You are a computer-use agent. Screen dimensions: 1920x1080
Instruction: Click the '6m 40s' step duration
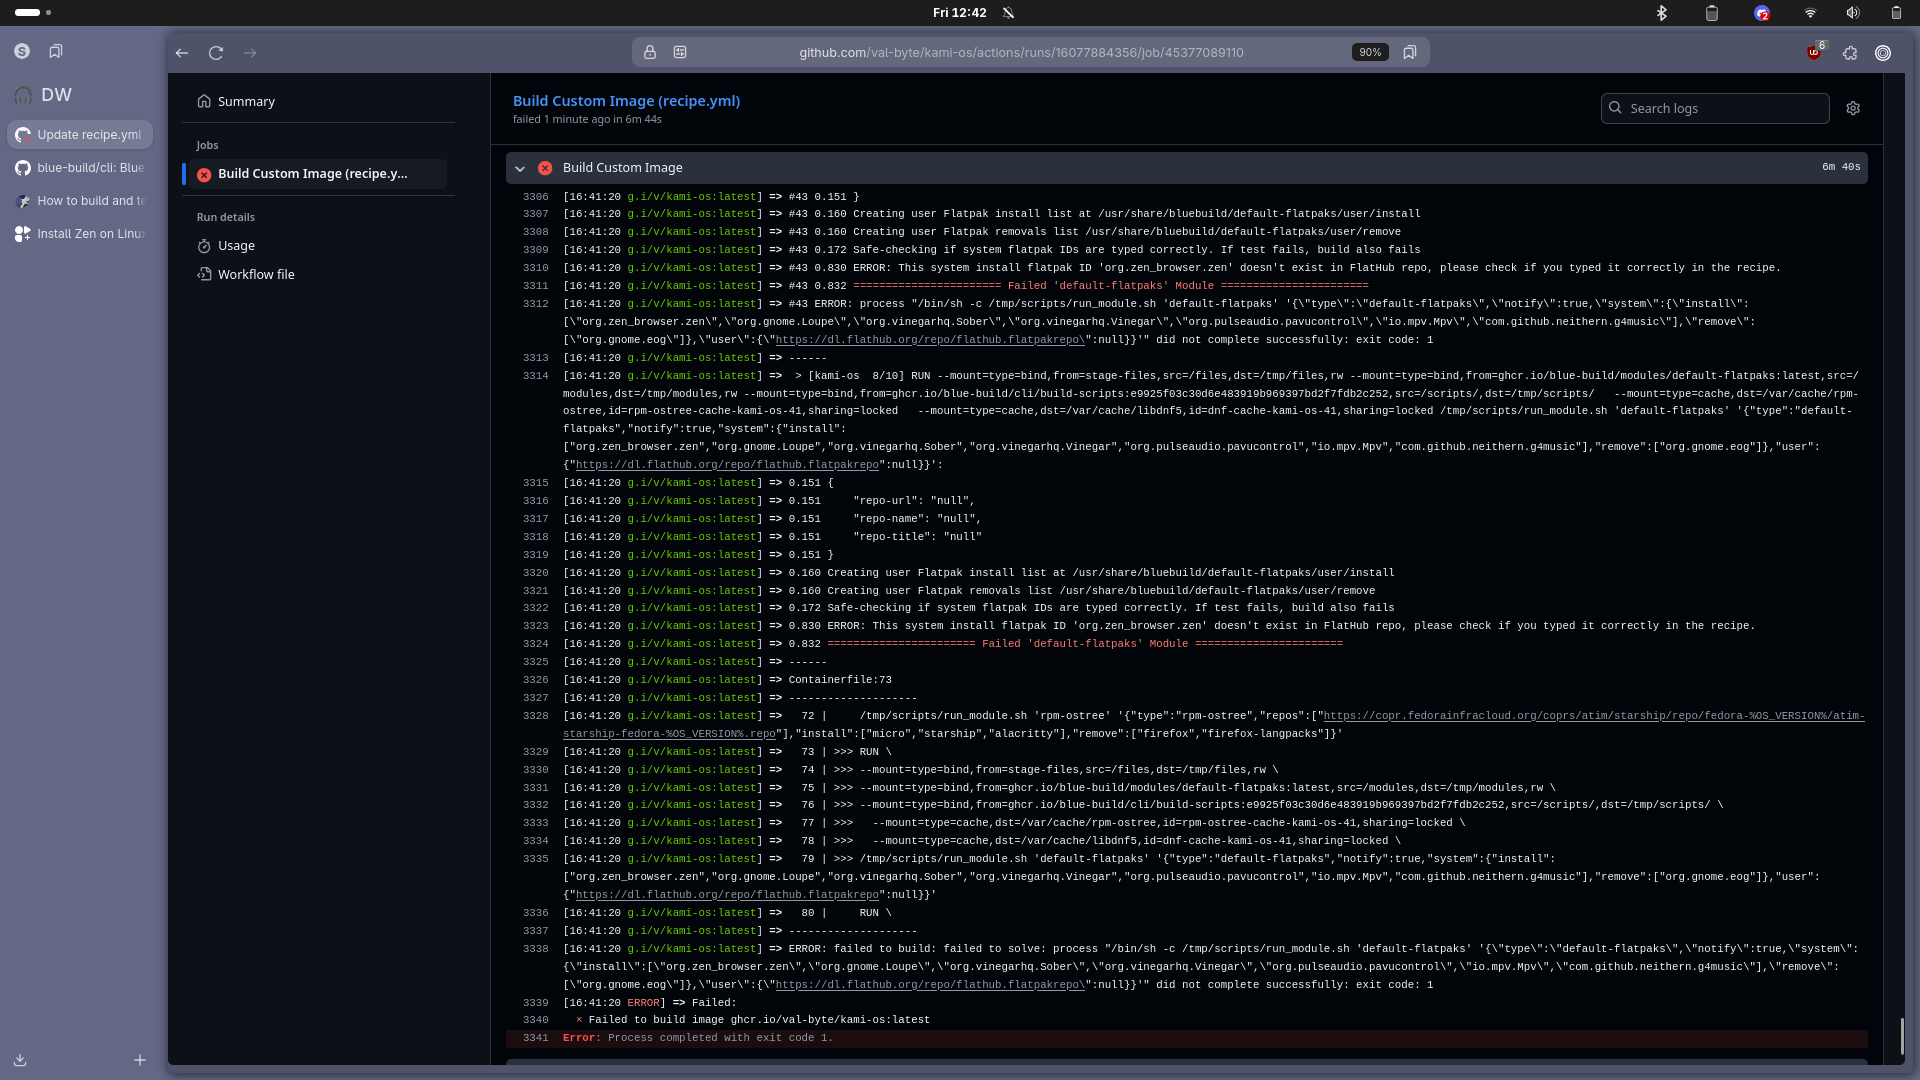(x=1841, y=167)
